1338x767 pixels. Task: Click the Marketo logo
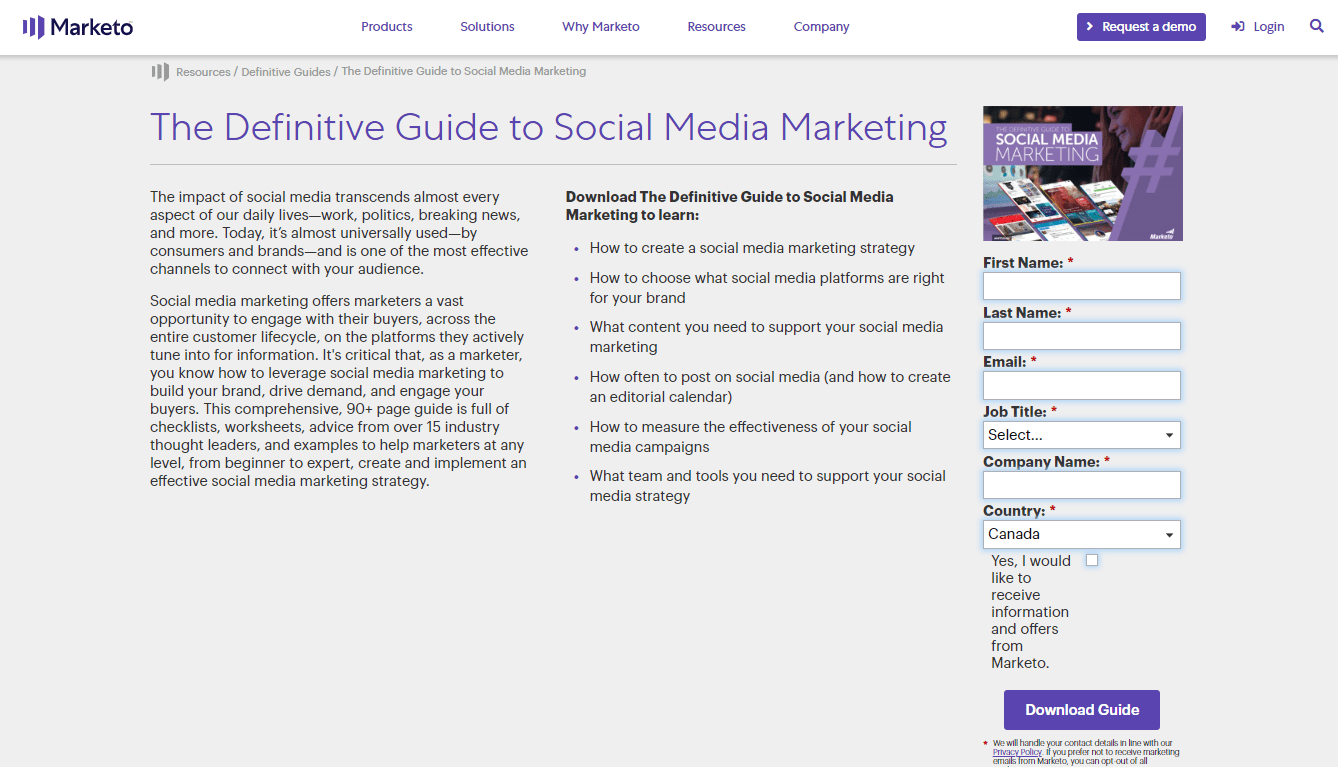[77, 27]
